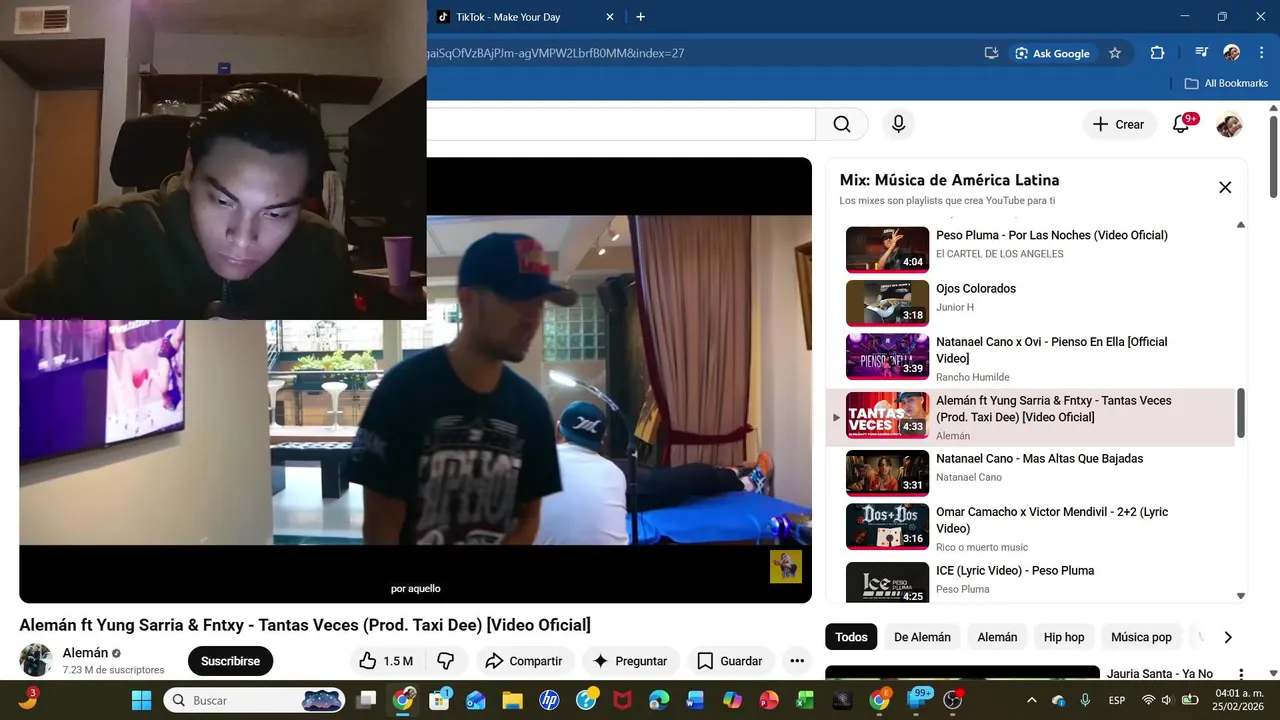1280x720 pixels.
Task: Open the Alemán channel avatar
Action: (x=36, y=660)
